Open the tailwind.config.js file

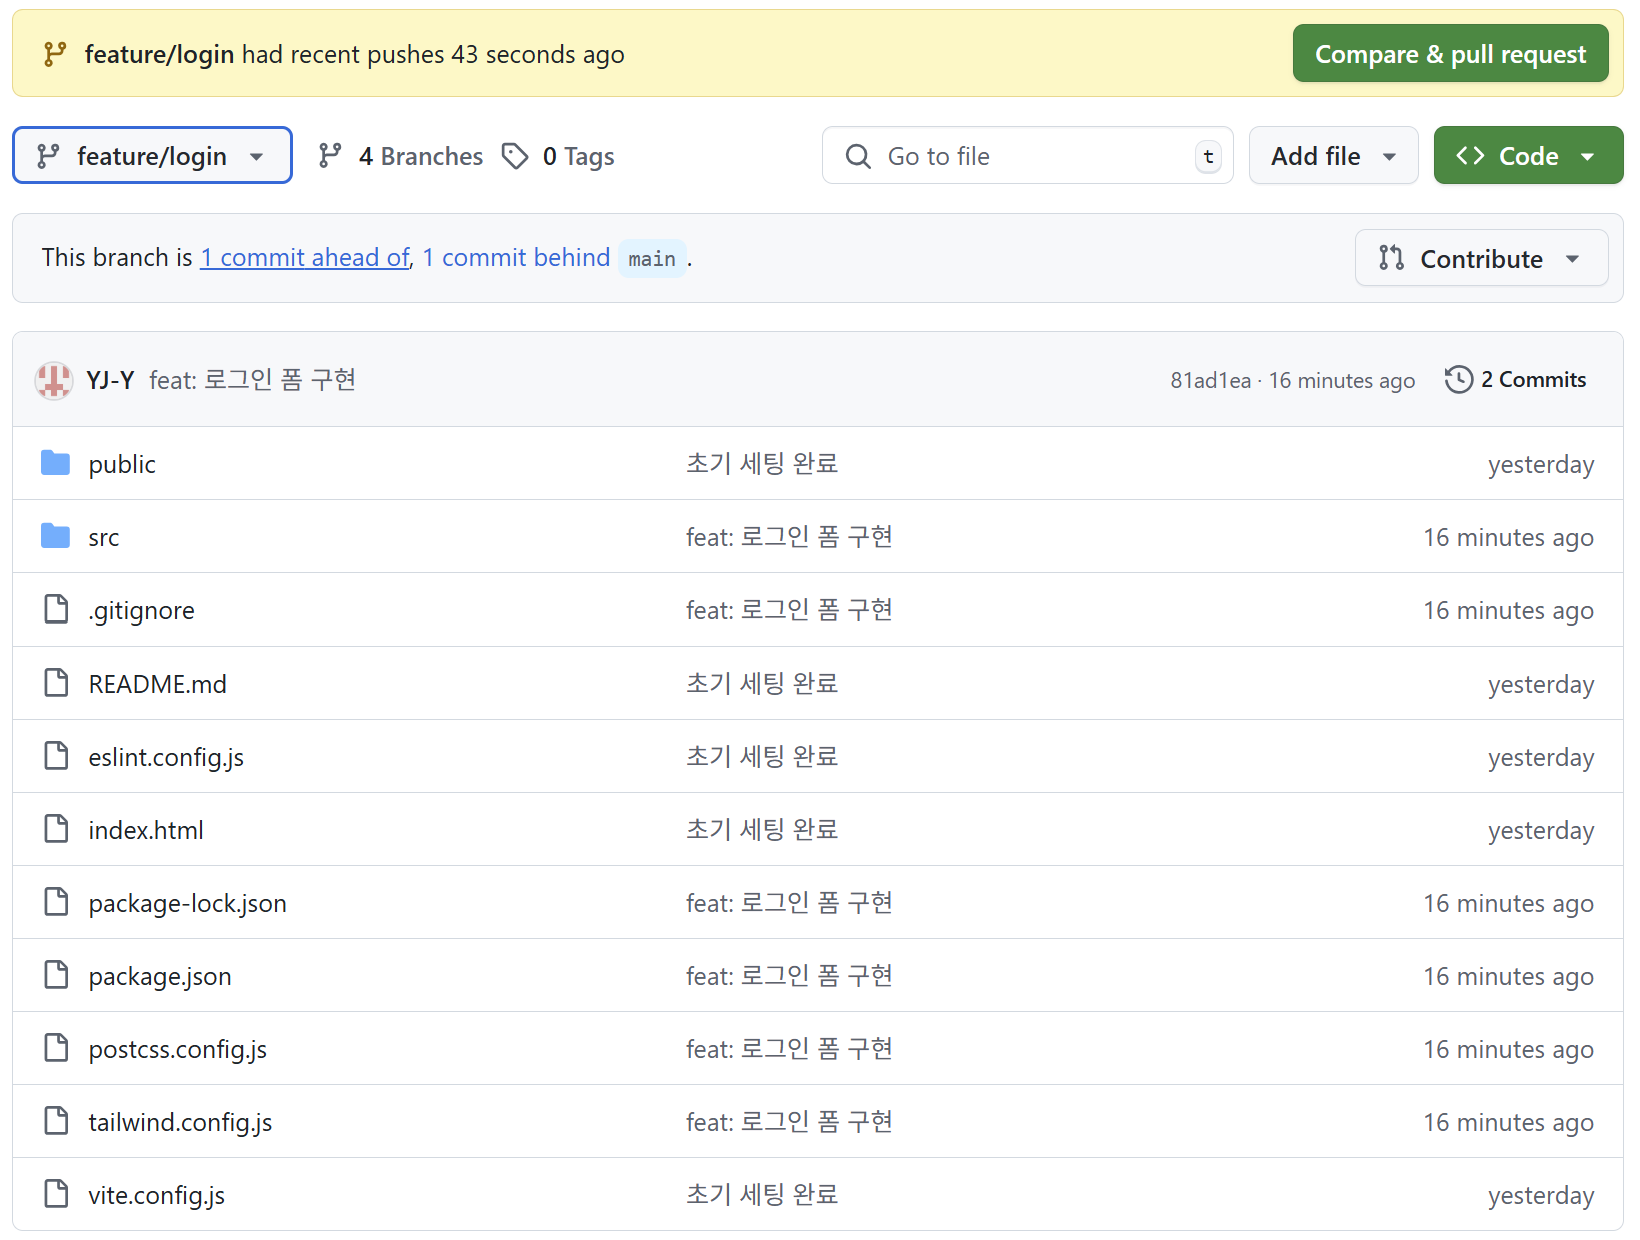[180, 1122]
